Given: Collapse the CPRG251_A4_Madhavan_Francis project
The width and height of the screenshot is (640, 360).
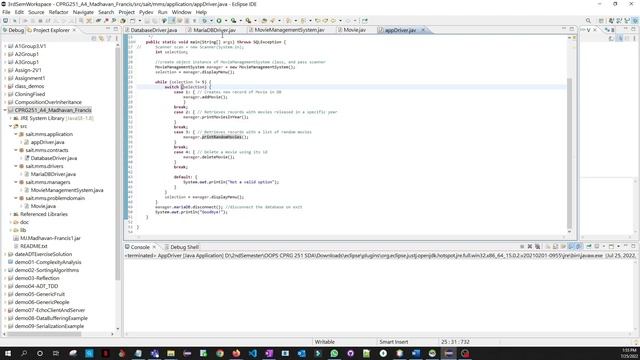Looking at the screenshot, I should (5, 110).
